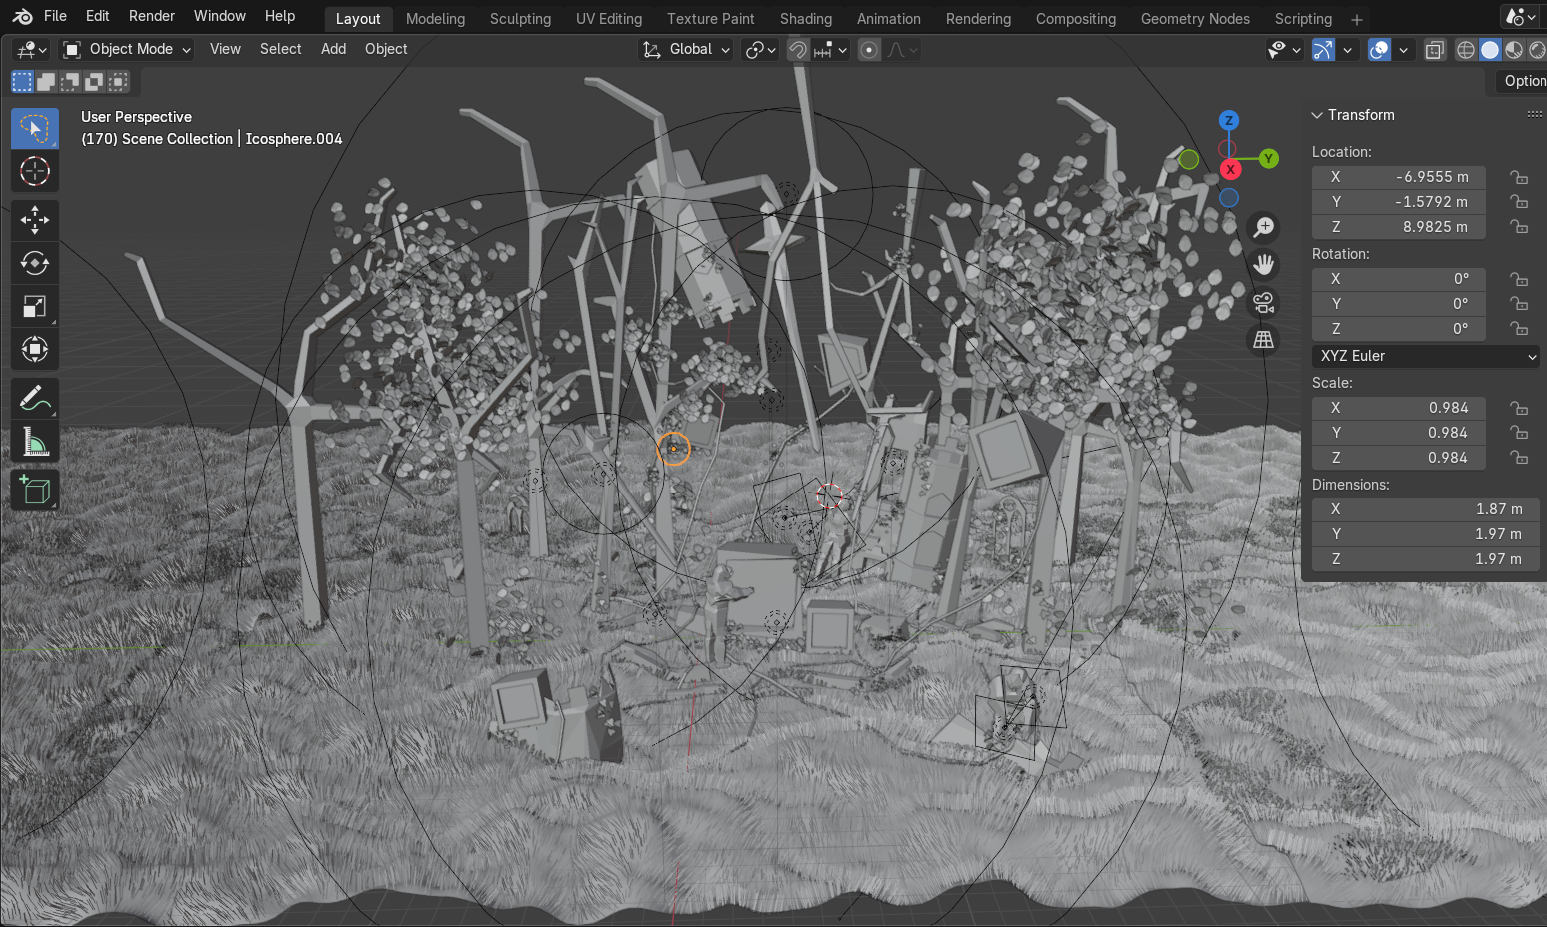The width and height of the screenshot is (1547, 927).
Task: Open overlay options dropdown arrow
Action: click(x=1404, y=50)
